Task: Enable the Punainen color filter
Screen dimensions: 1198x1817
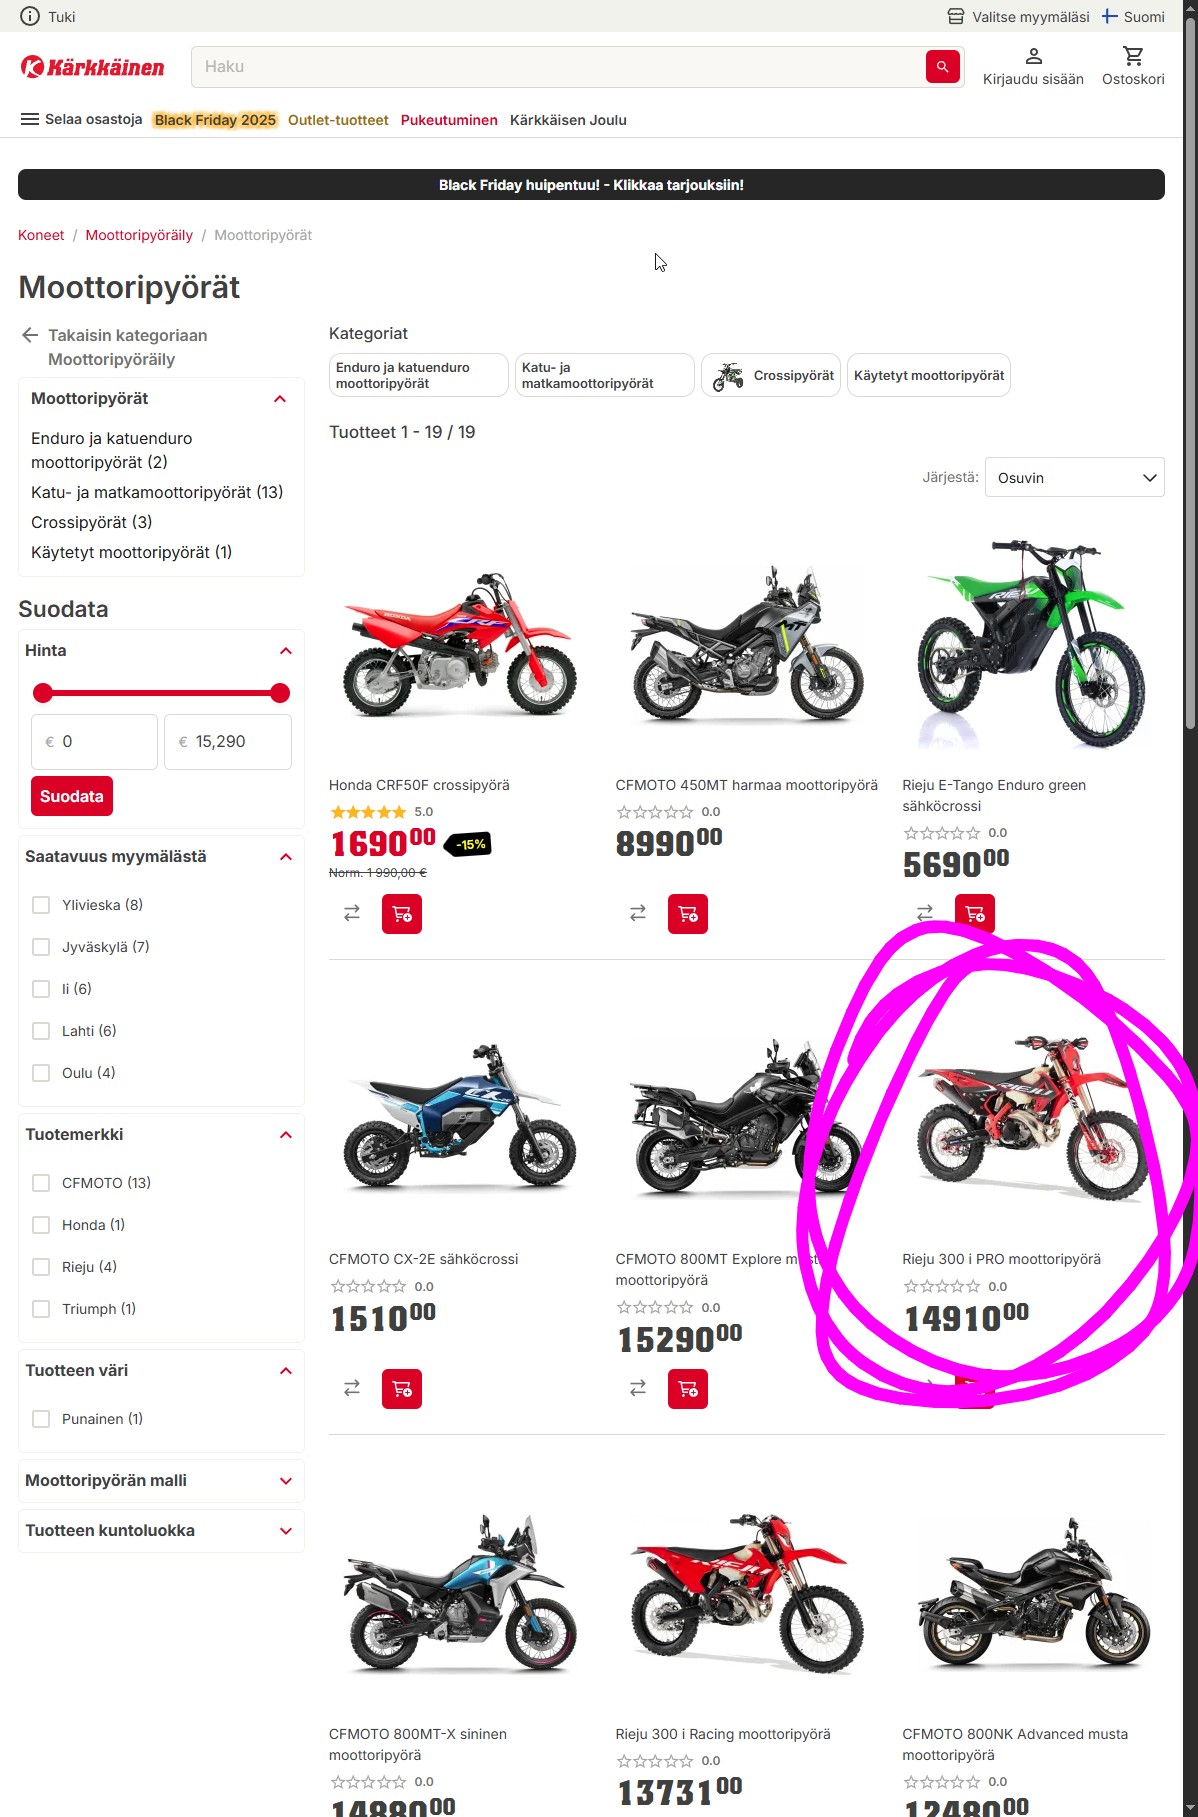Action: click(x=41, y=1419)
